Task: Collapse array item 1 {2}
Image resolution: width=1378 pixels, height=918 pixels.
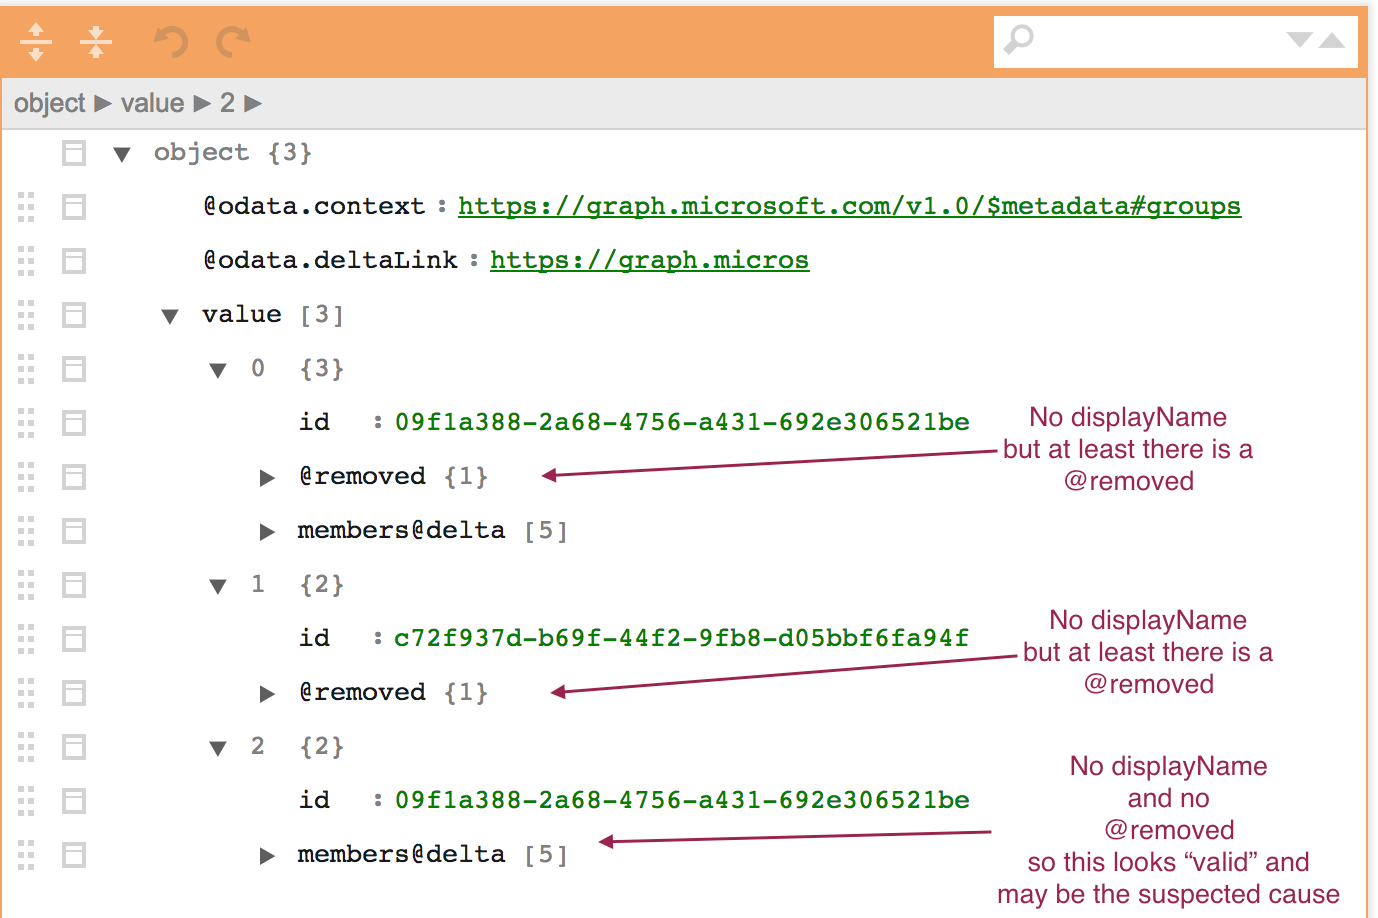Action: (x=218, y=586)
